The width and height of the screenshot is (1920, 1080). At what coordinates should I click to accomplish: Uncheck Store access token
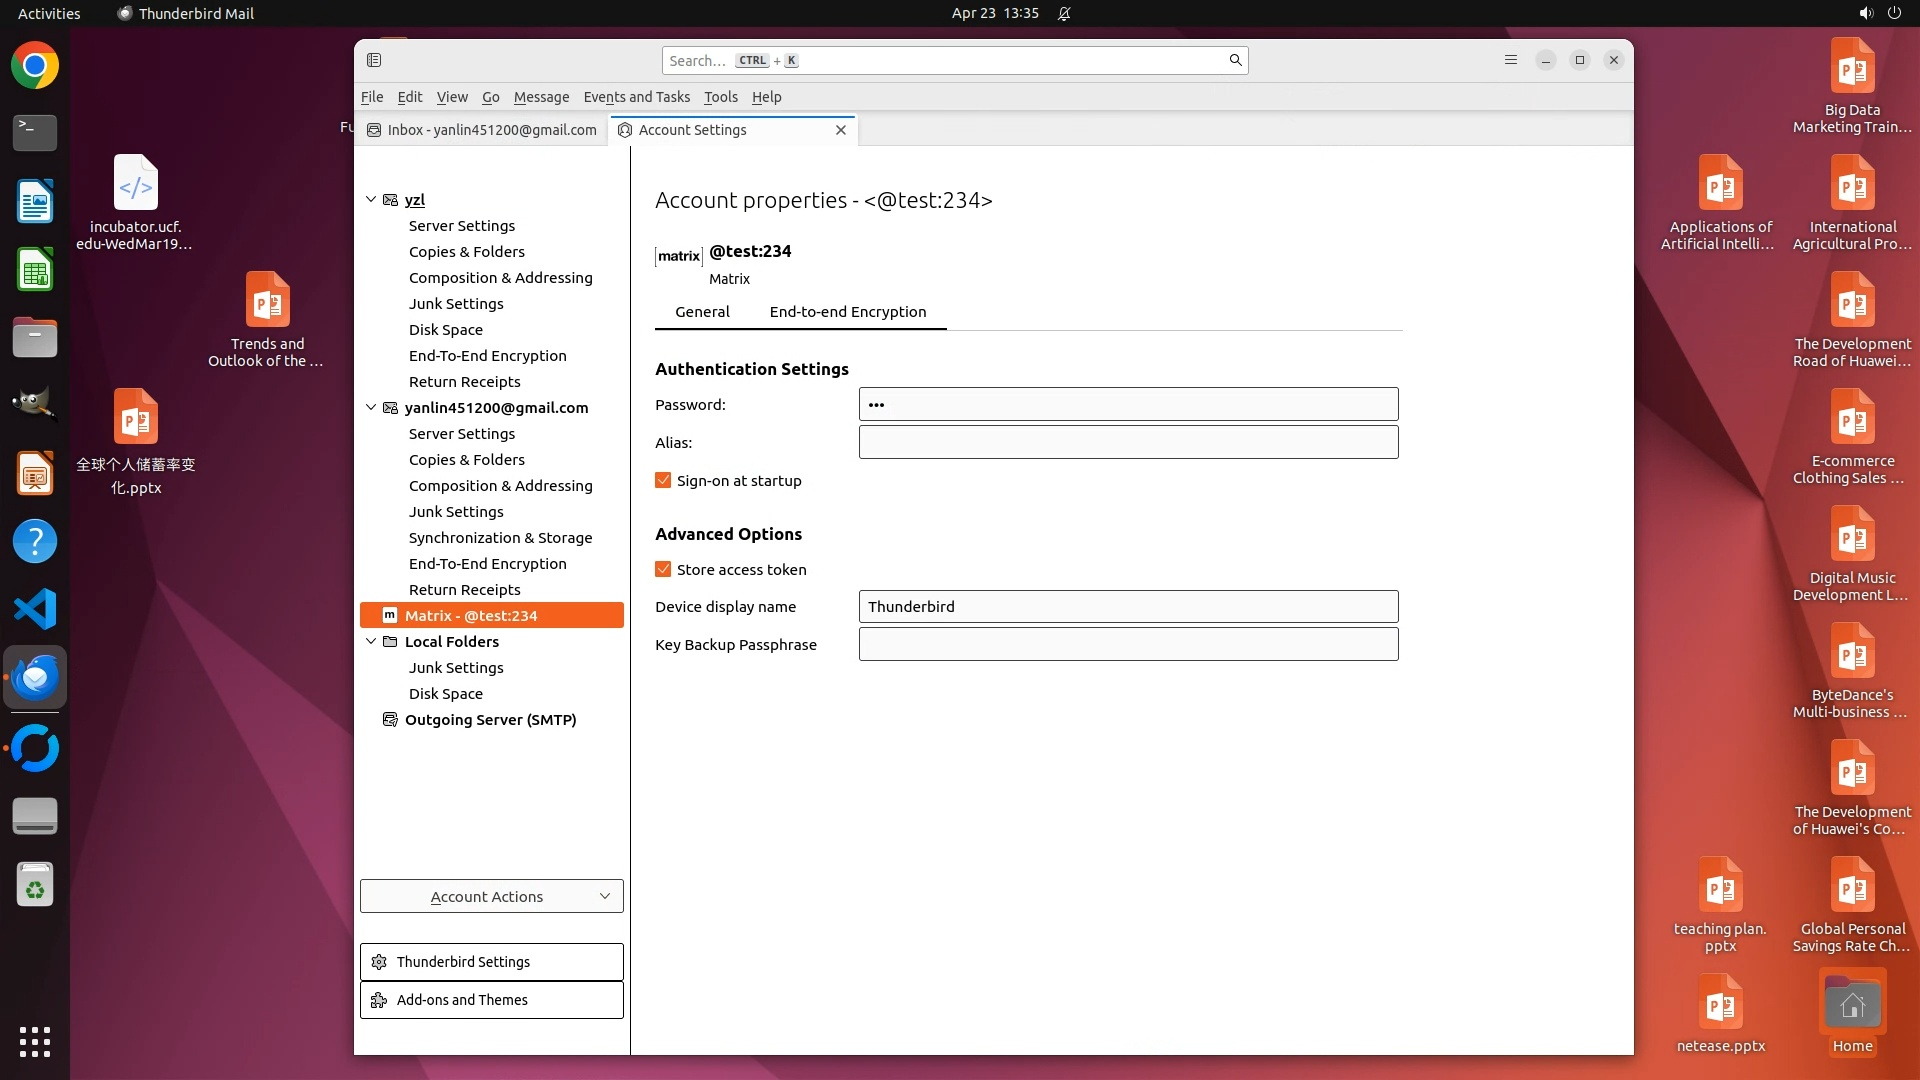[x=663, y=570]
